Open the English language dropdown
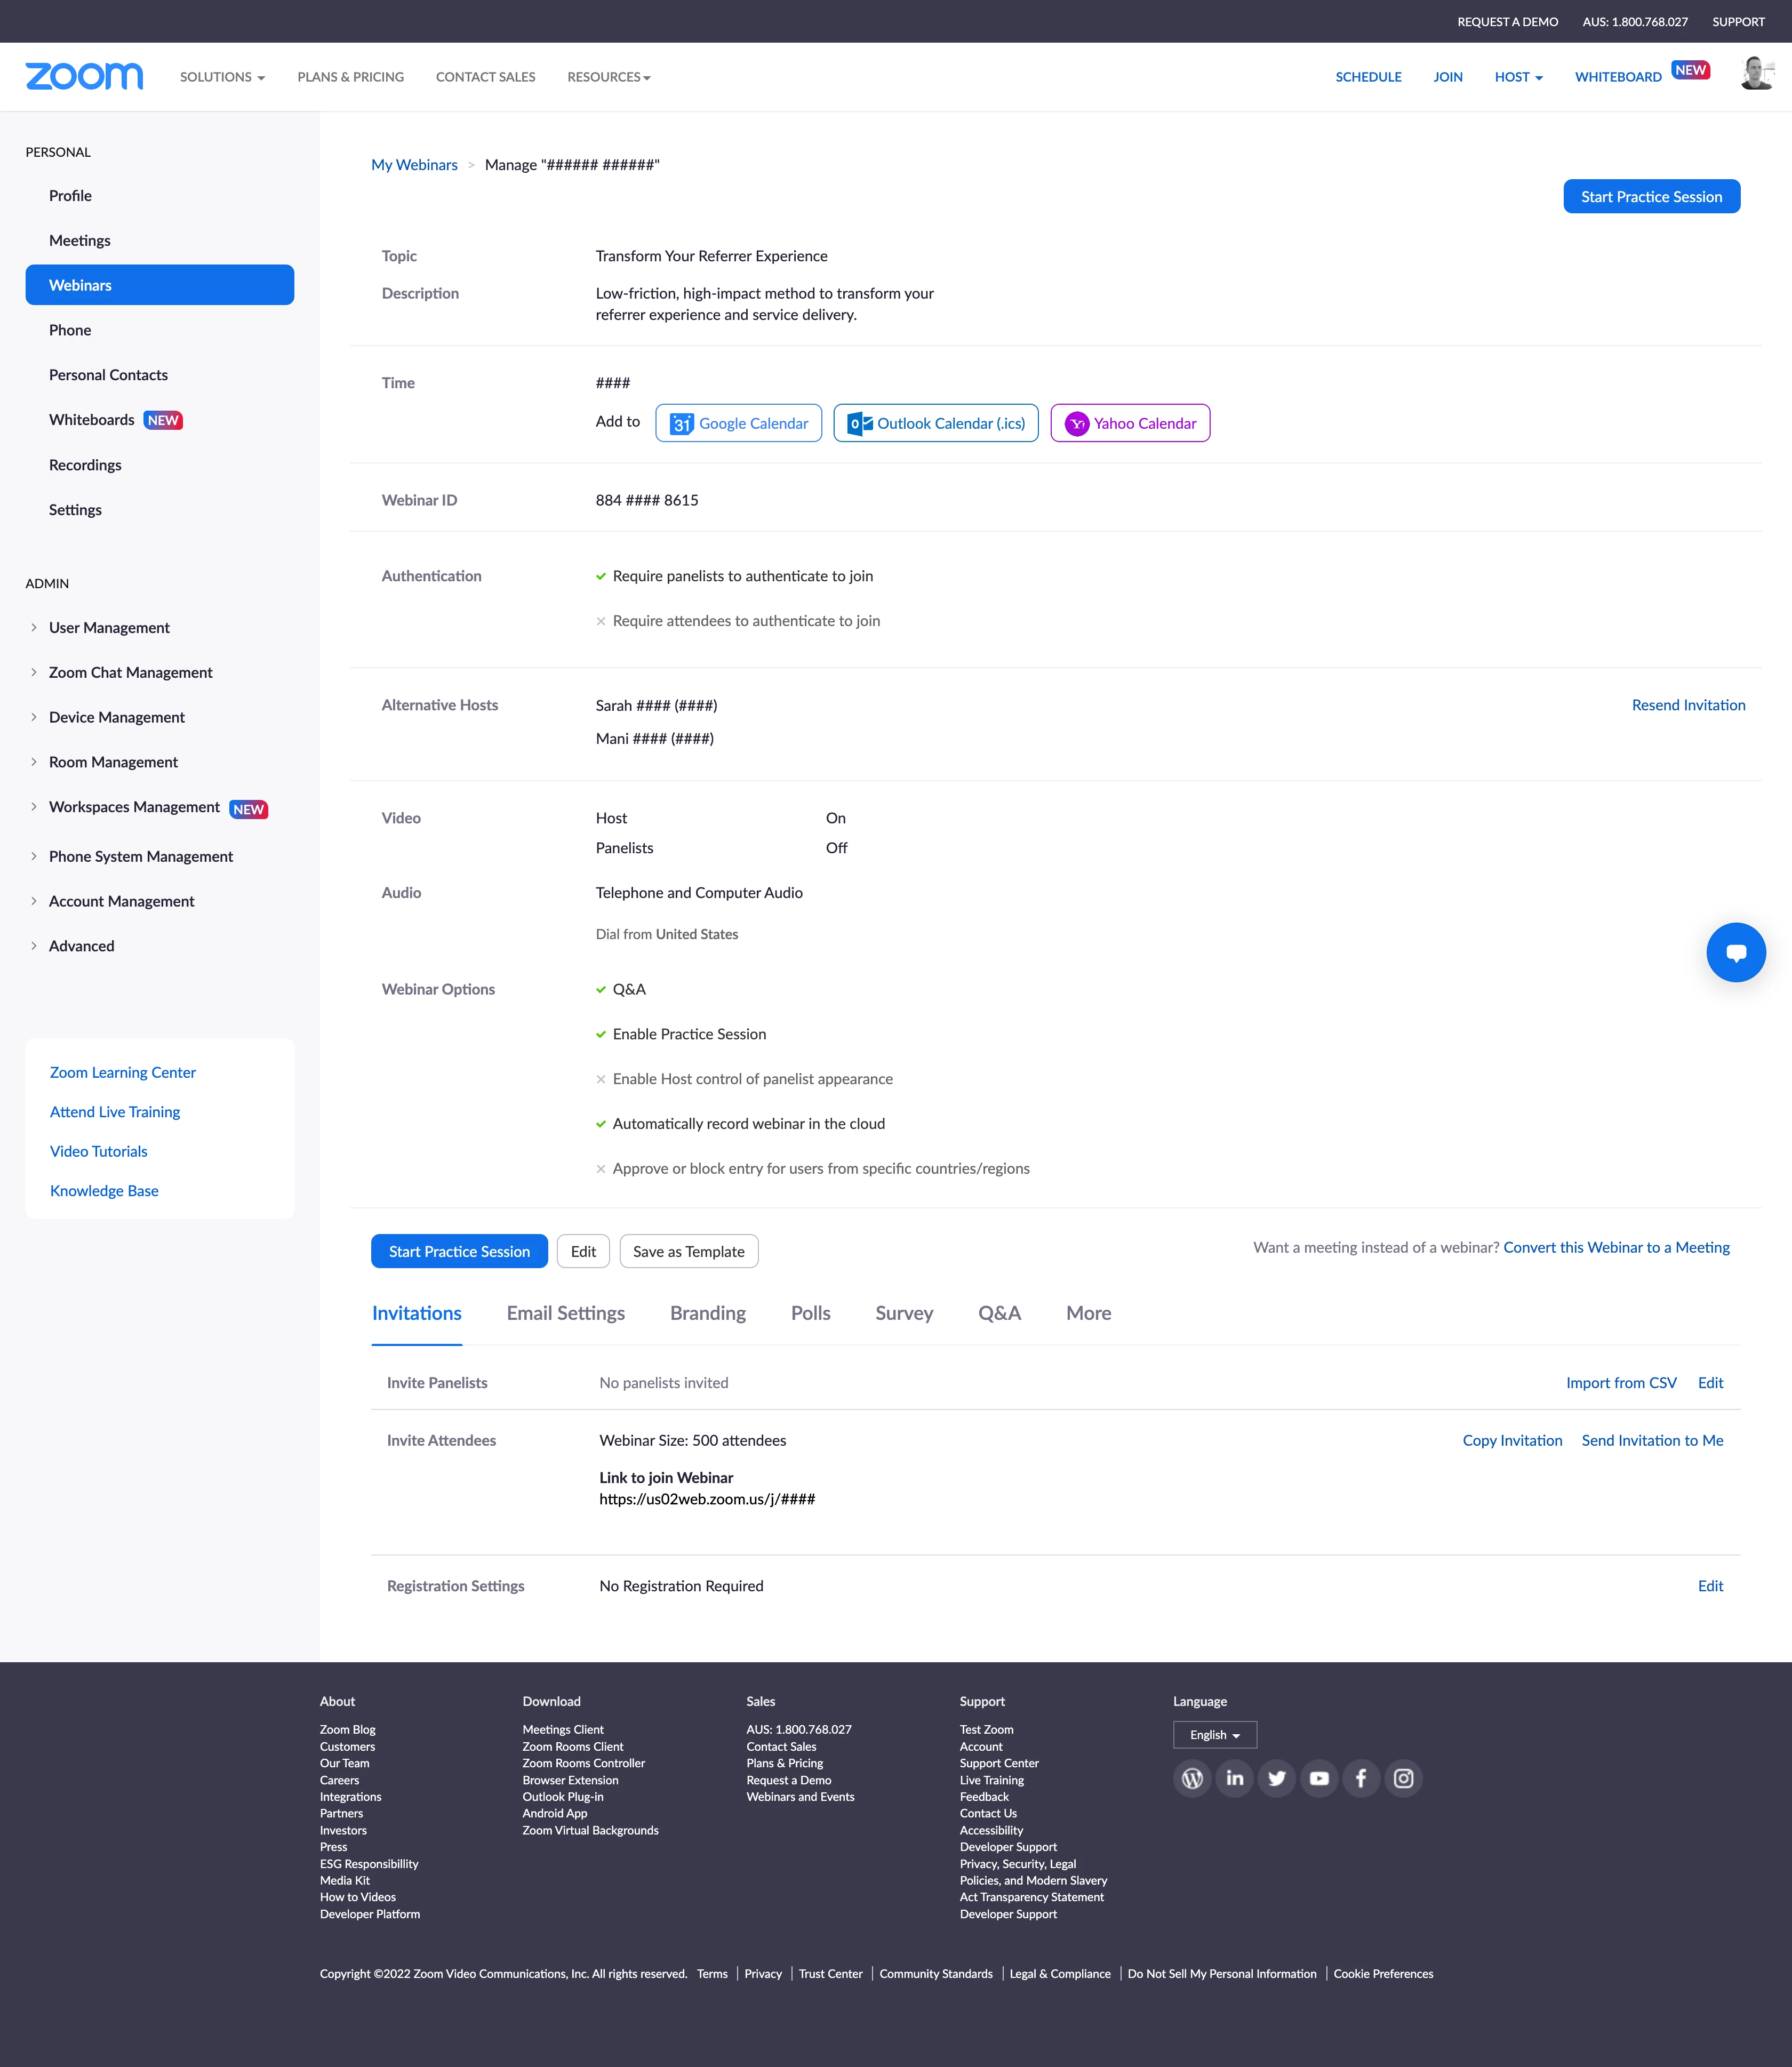 coord(1214,1735)
